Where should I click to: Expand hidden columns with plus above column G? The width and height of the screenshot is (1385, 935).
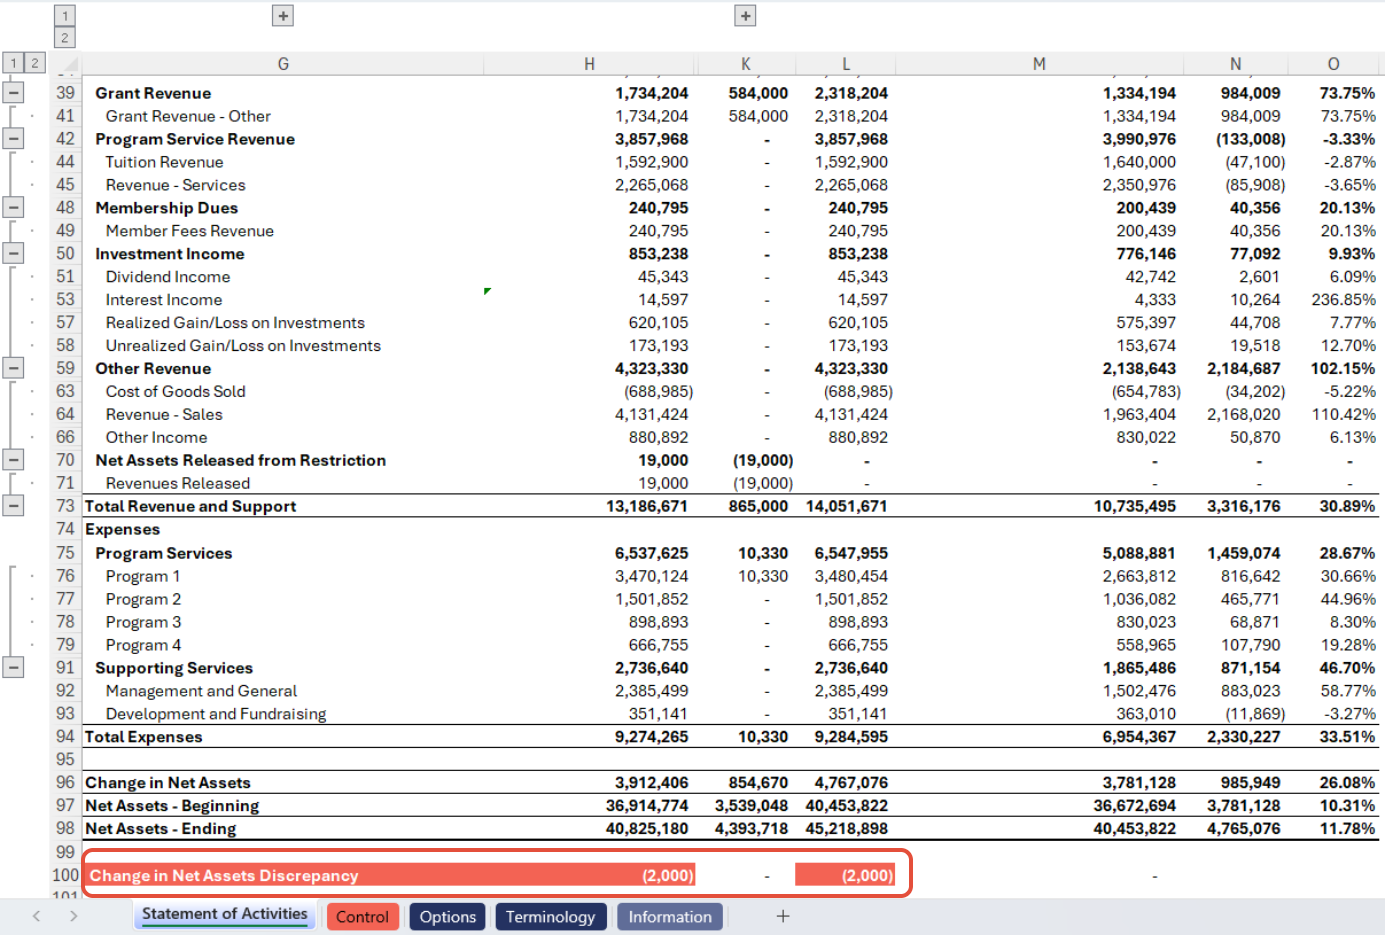283,16
